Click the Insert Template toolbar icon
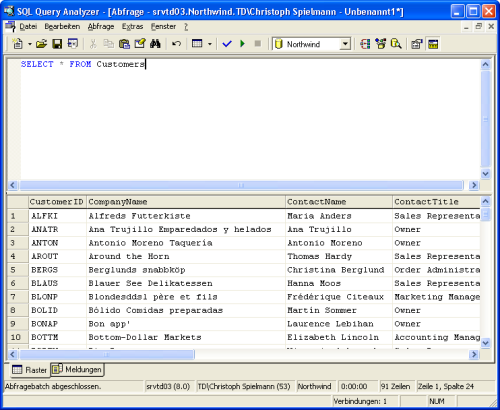 (73, 44)
